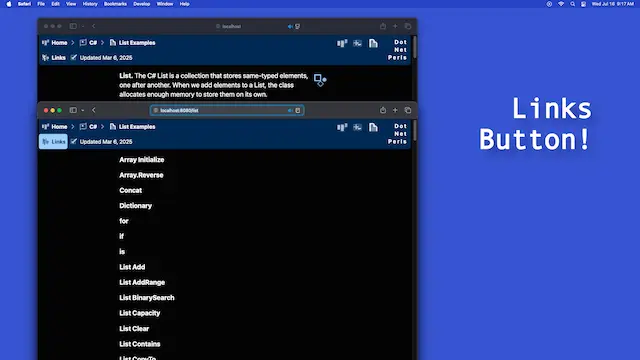640x360 pixels.
Task: Show tab overview in back Safari window
Action: (408, 26)
